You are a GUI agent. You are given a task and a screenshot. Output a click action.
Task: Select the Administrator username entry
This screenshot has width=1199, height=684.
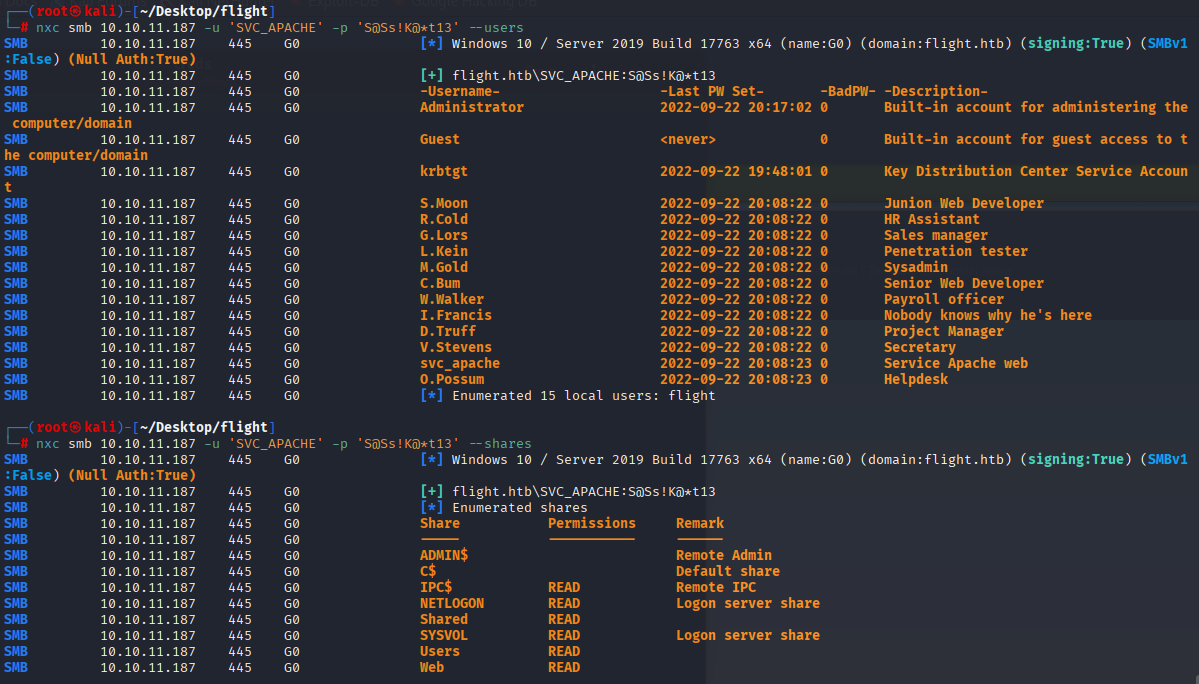(x=472, y=108)
